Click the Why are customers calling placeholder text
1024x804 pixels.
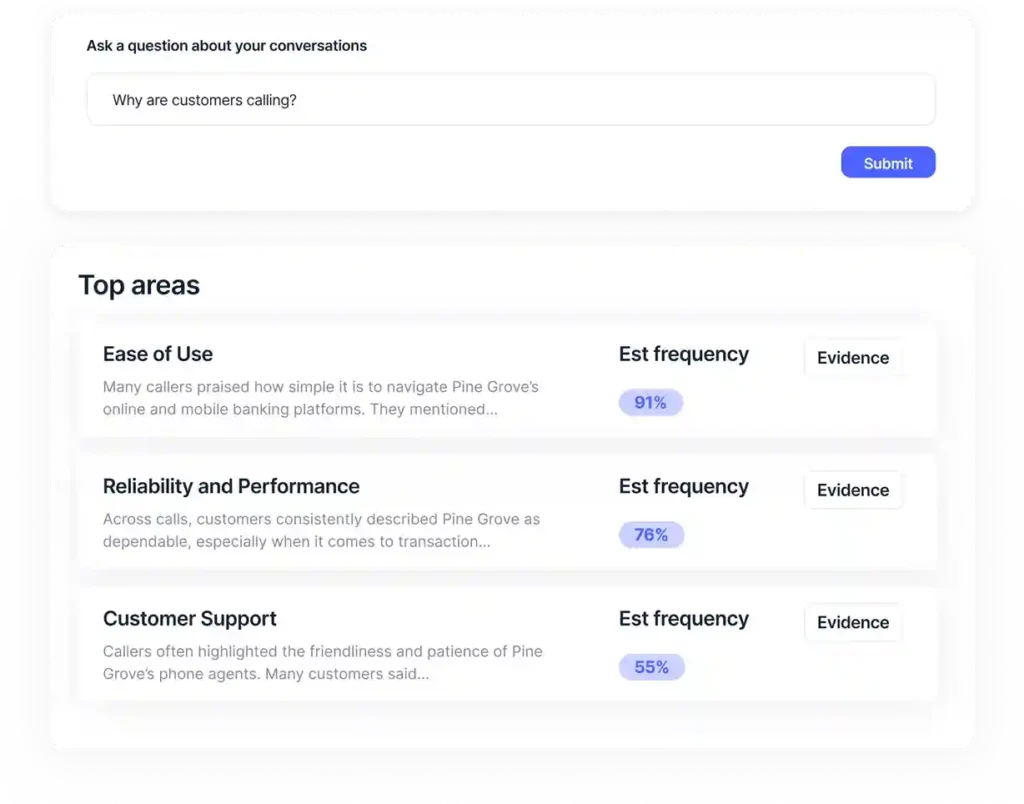[x=205, y=99]
